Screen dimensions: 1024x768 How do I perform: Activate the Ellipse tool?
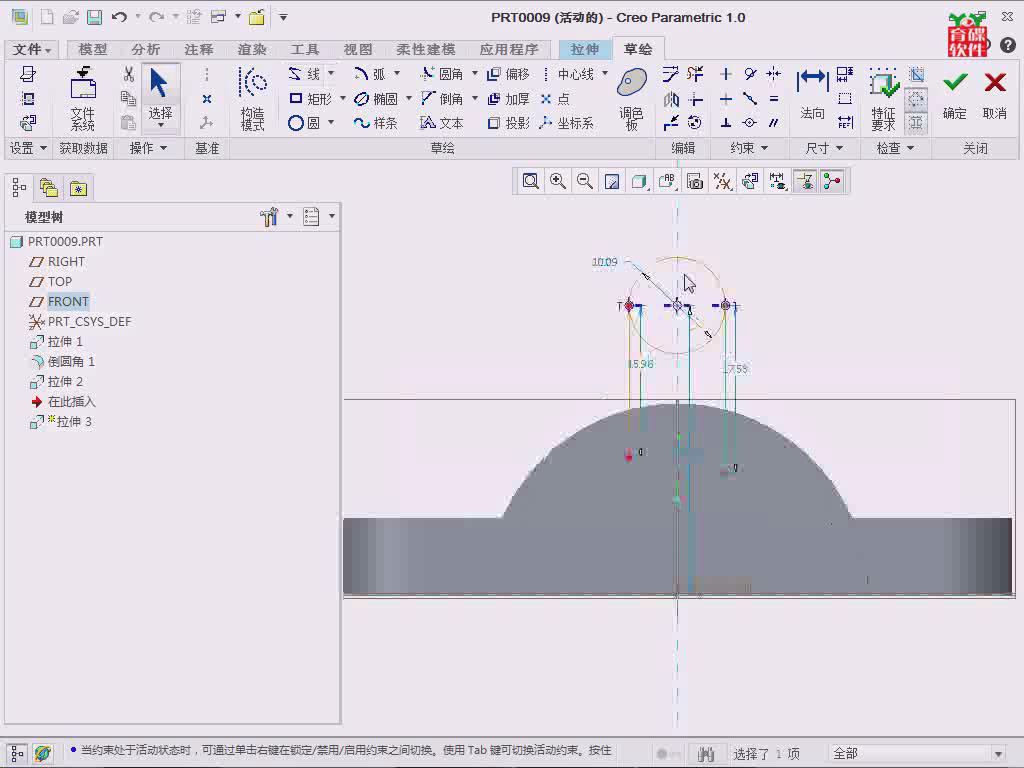tap(376, 99)
